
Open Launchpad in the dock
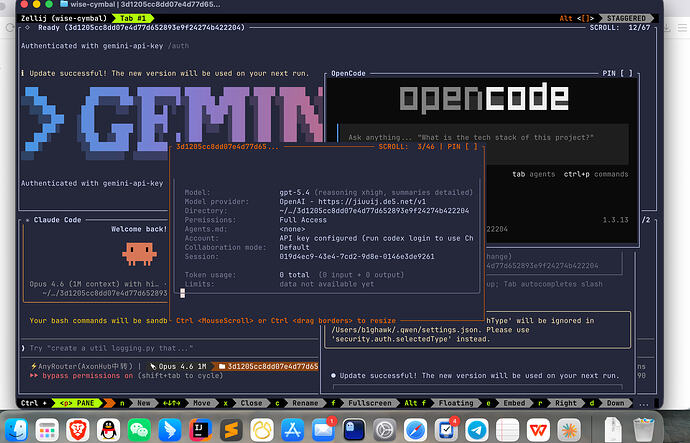click(x=47, y=429)
